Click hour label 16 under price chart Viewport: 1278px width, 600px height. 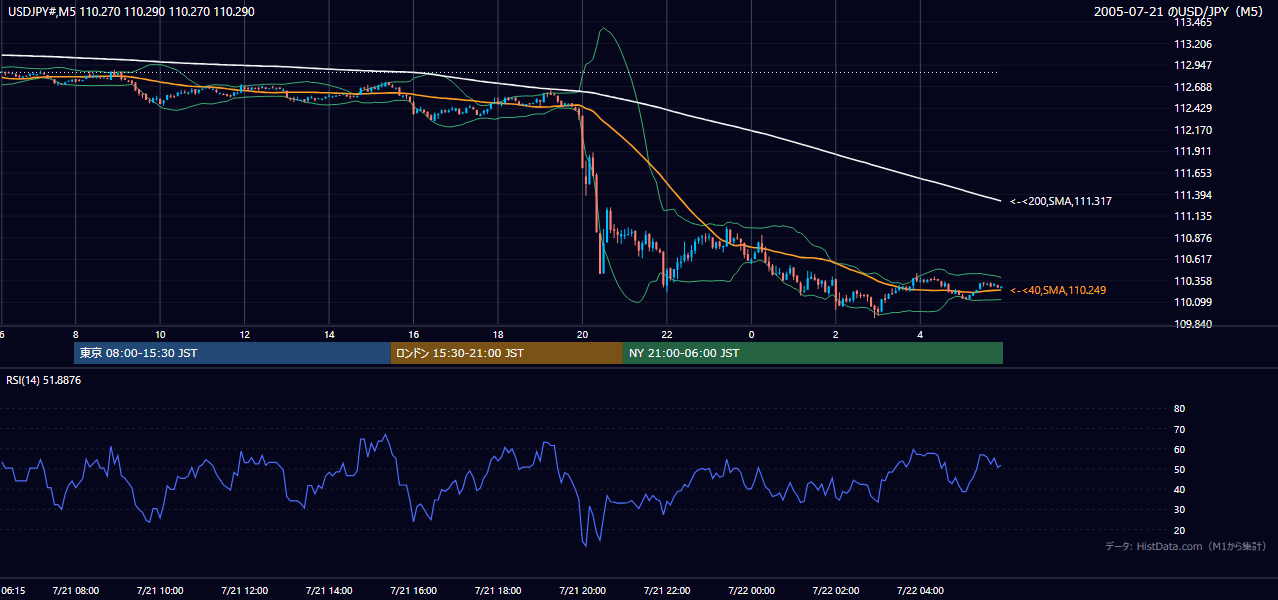(413, 334)
